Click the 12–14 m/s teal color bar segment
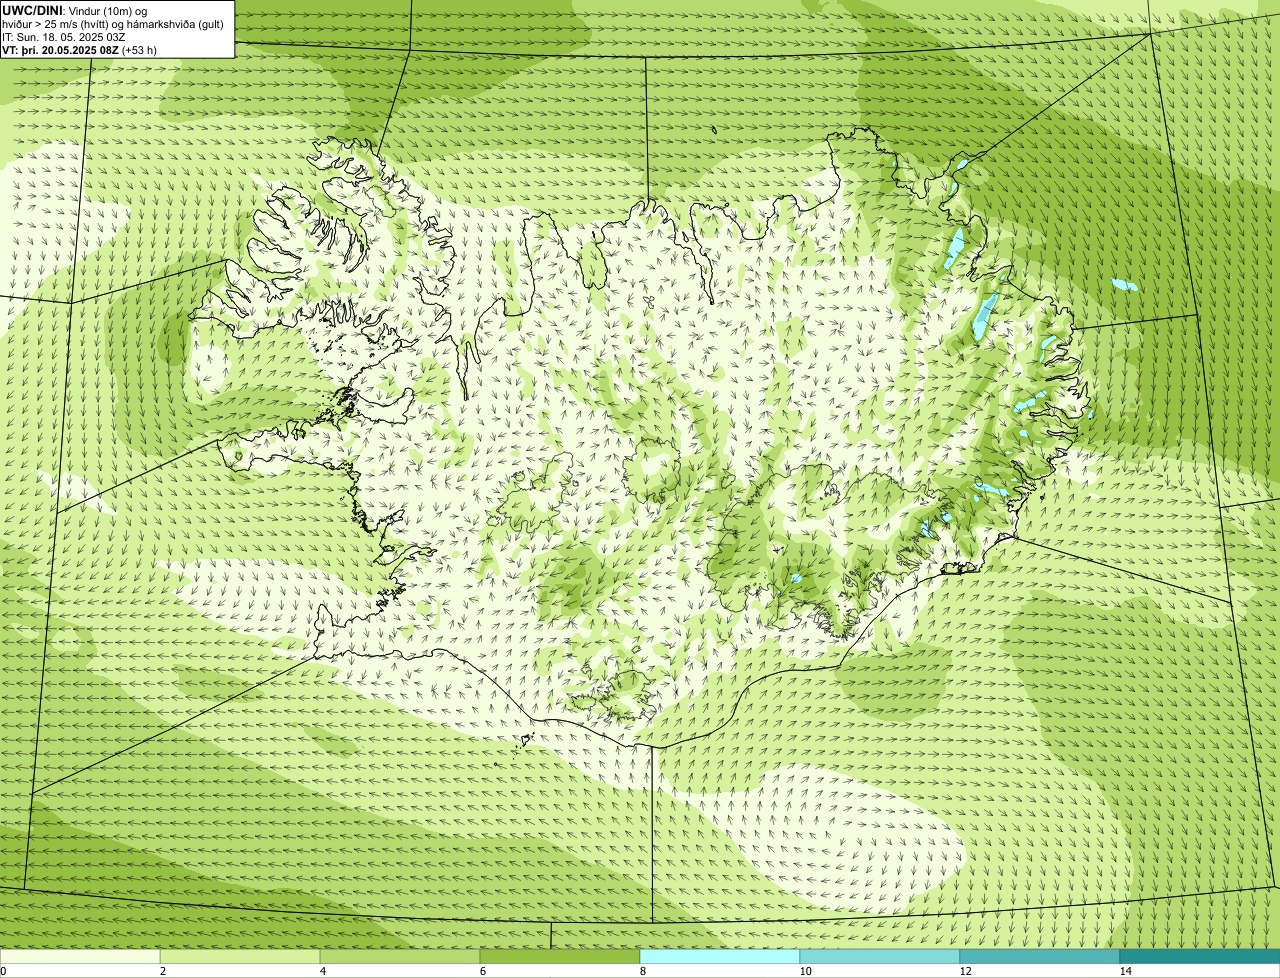The height and width of the screenshot is (978, 1280). (1040, 956)
